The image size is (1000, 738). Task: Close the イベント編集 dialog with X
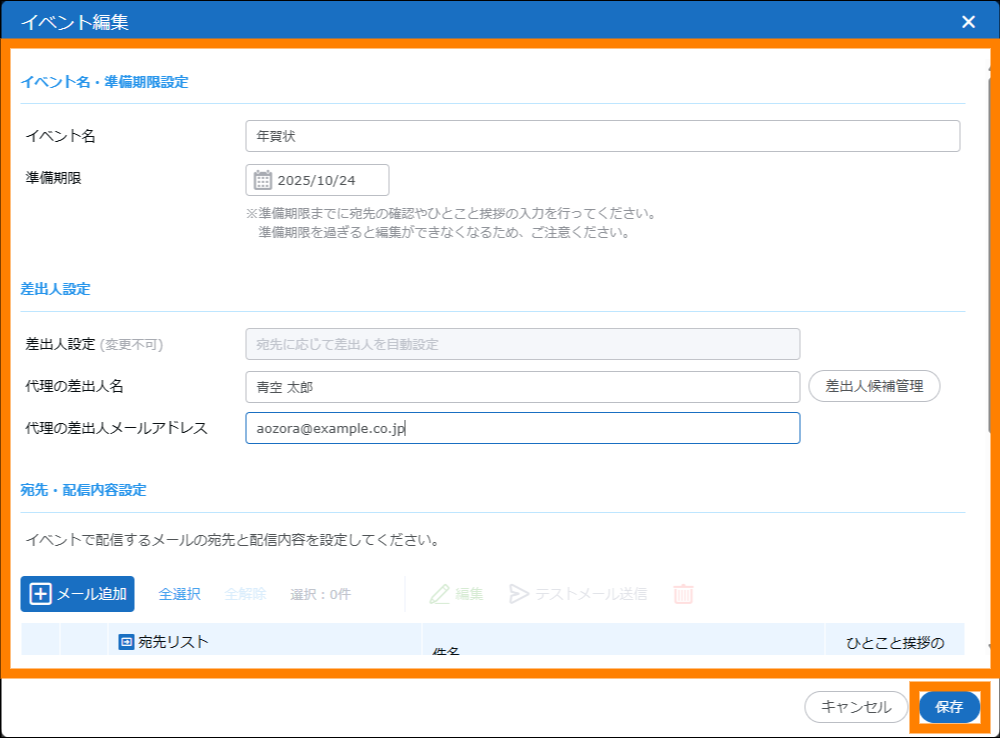click(968, 22)
